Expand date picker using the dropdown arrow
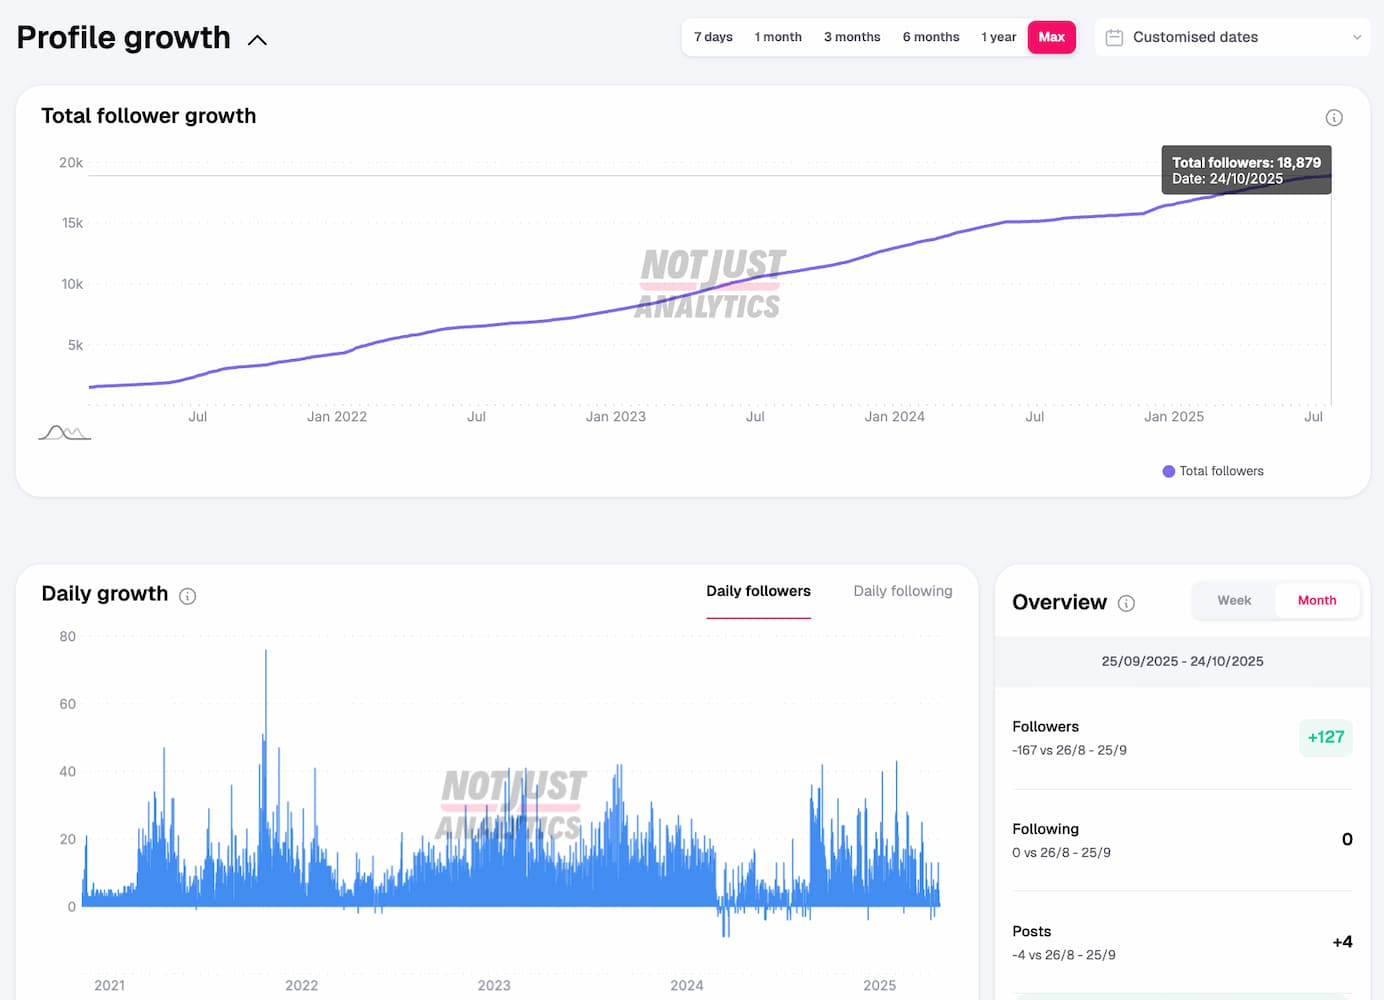 click(x=1357, y=38)
